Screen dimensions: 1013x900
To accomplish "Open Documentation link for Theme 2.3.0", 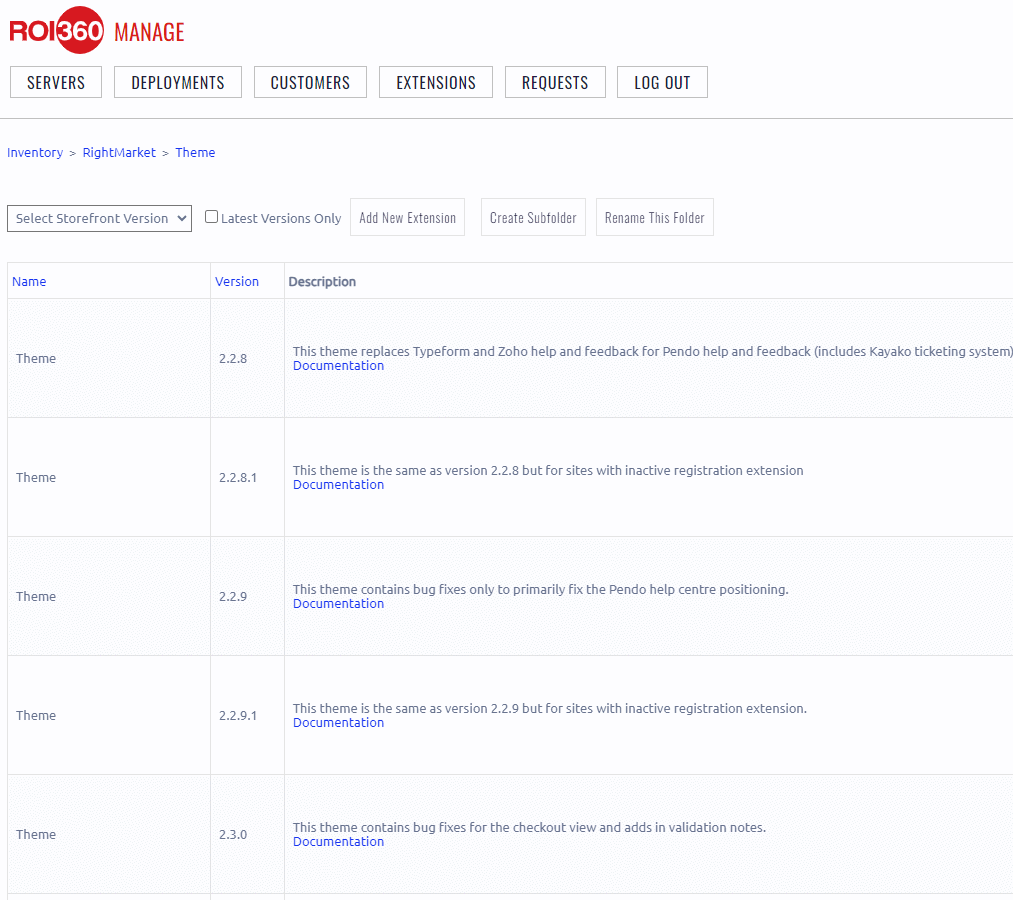I will click(x=338, y=842).
